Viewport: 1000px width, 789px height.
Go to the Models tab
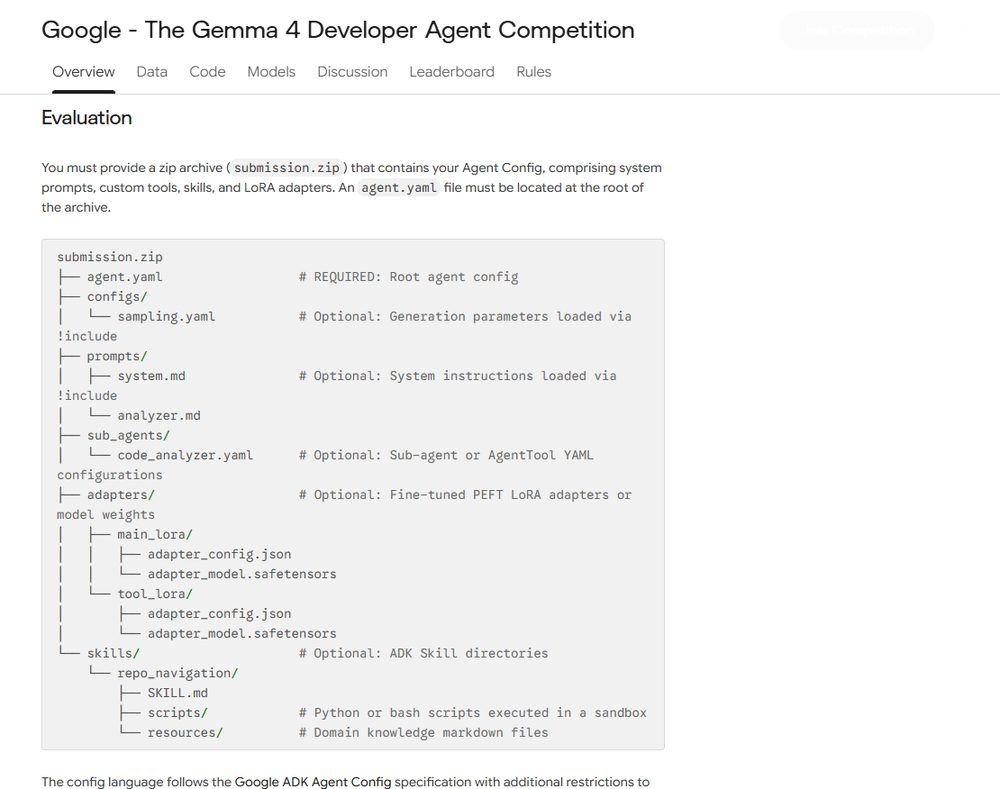point(271,71)
